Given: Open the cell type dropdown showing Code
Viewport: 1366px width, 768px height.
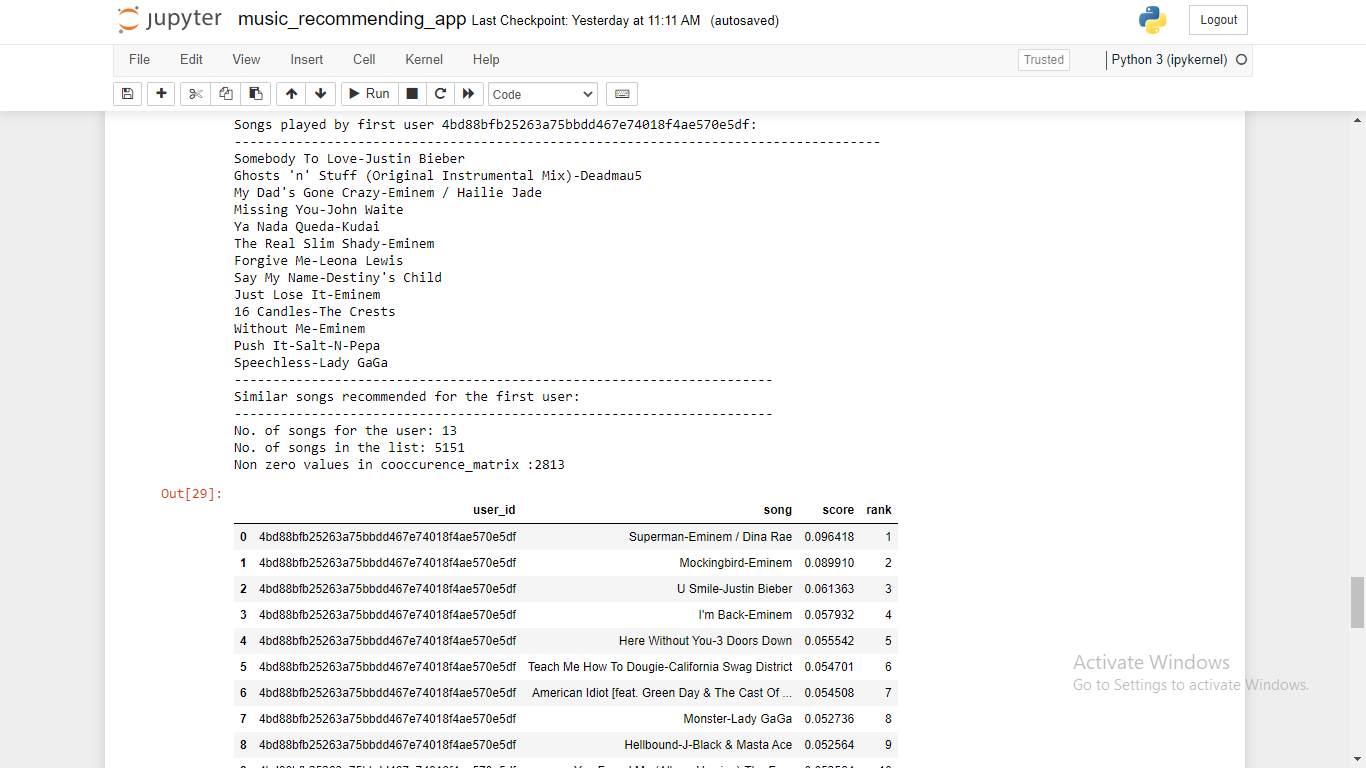Looking at the screenshot, I should click(x=542, y=93).
